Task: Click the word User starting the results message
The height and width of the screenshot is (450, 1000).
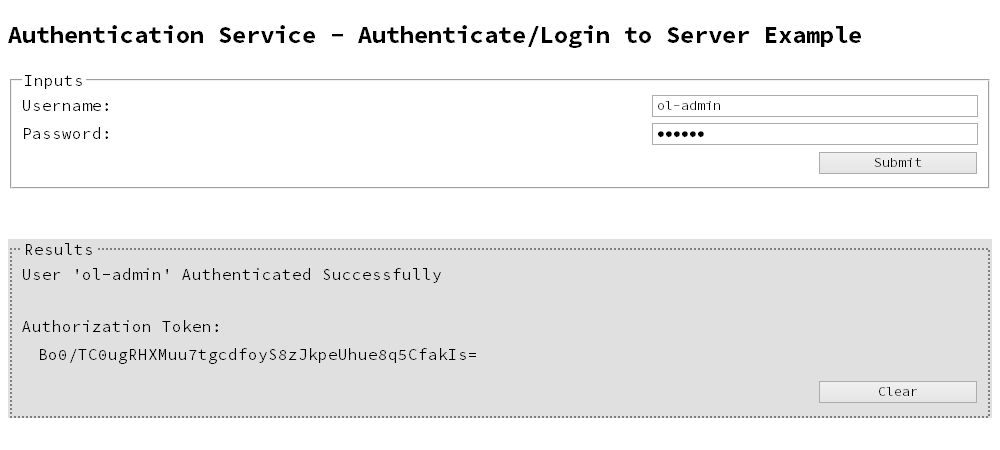Action: pyautogui.click(x=41, y=275)
